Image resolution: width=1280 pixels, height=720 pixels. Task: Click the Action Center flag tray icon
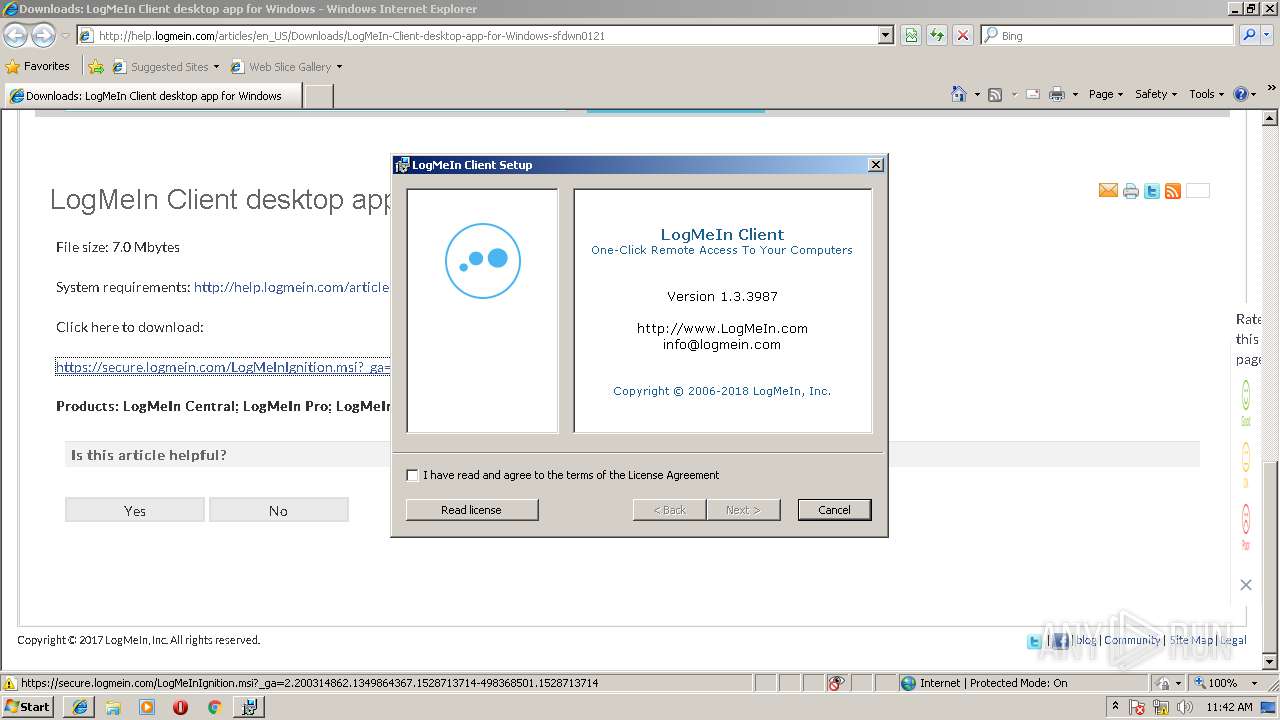tap(1138, 707)
